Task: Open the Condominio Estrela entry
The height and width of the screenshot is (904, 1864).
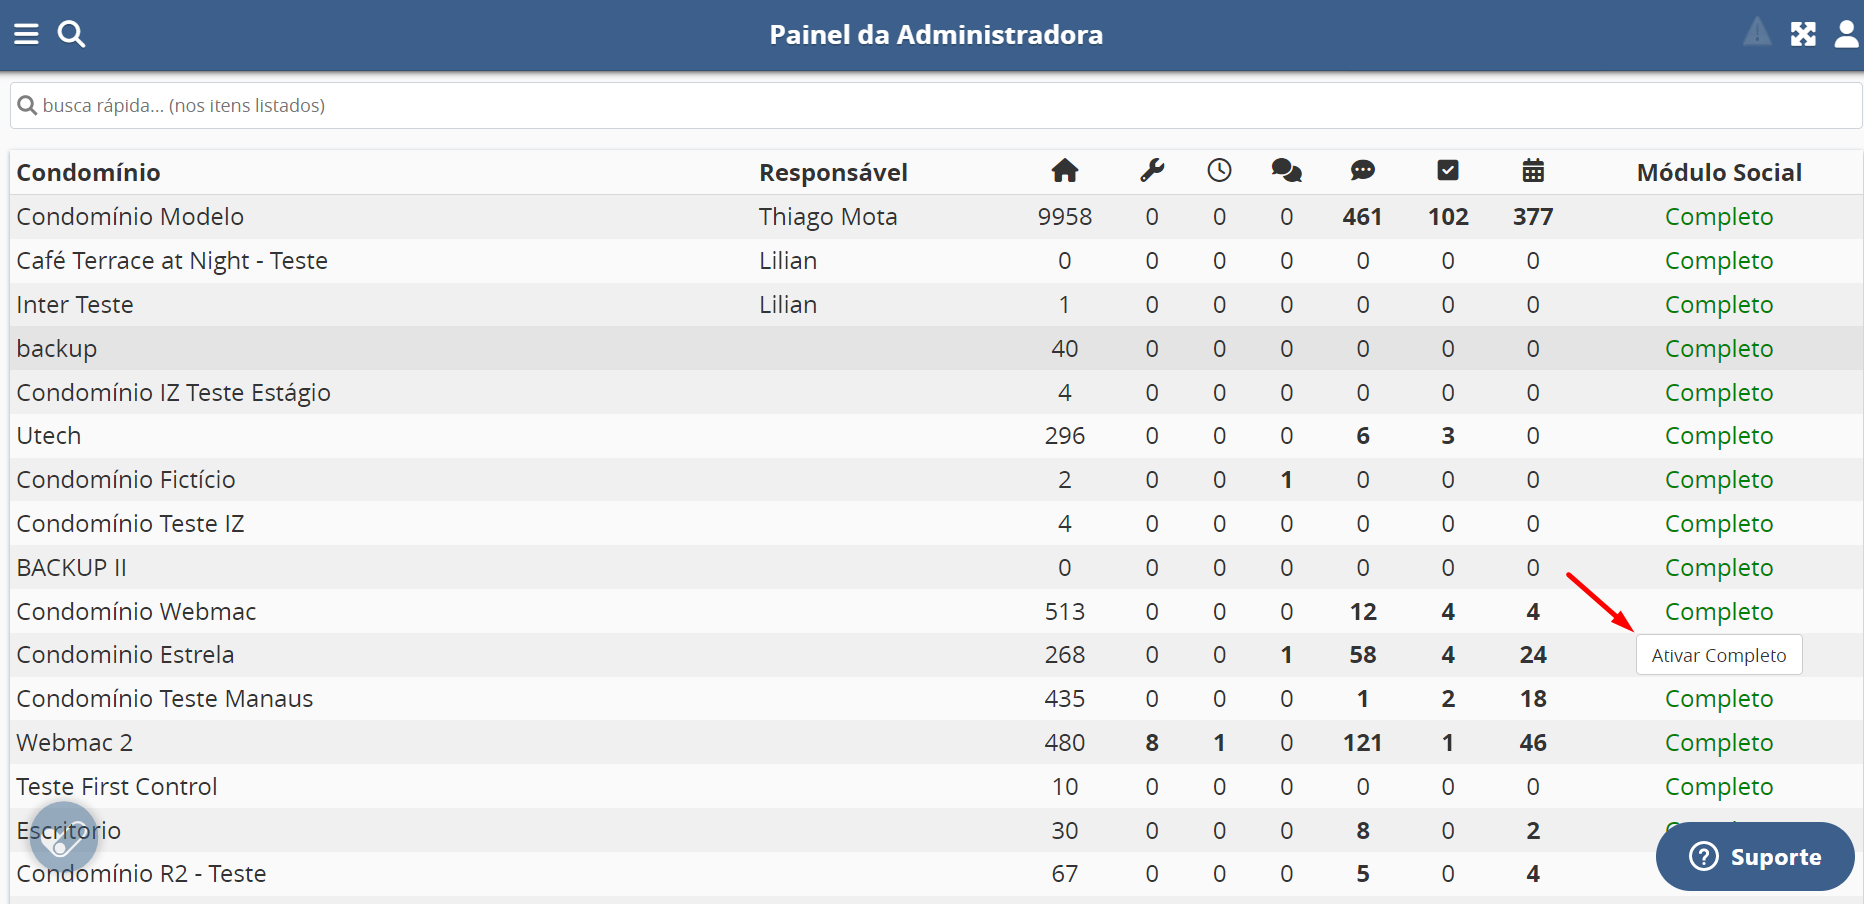Action: pos(125,655)
